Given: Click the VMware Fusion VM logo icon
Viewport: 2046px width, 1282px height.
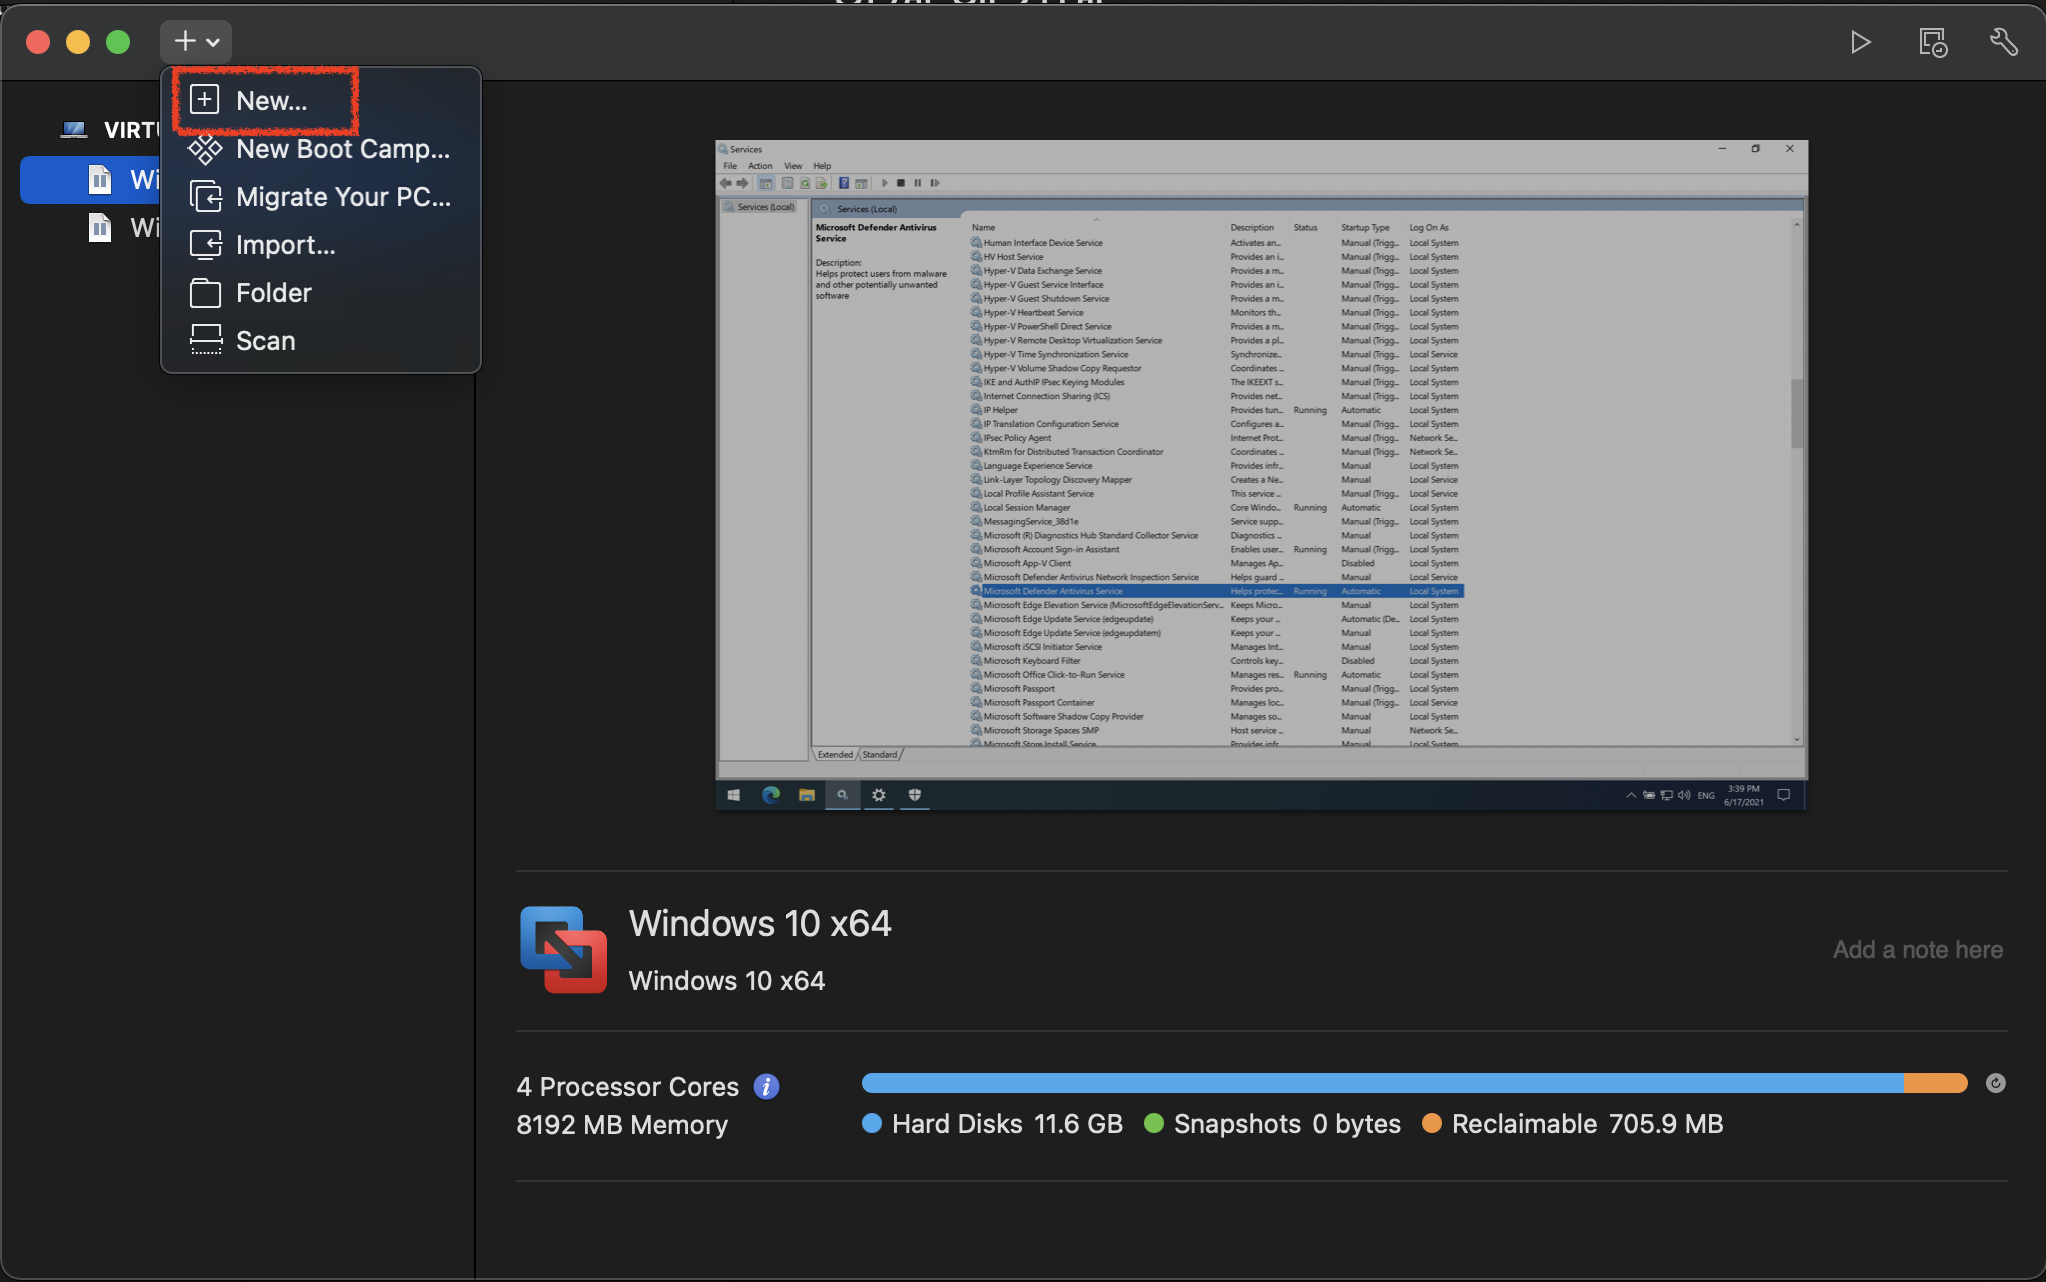Looking at the screenshot, I should (563, 949).
